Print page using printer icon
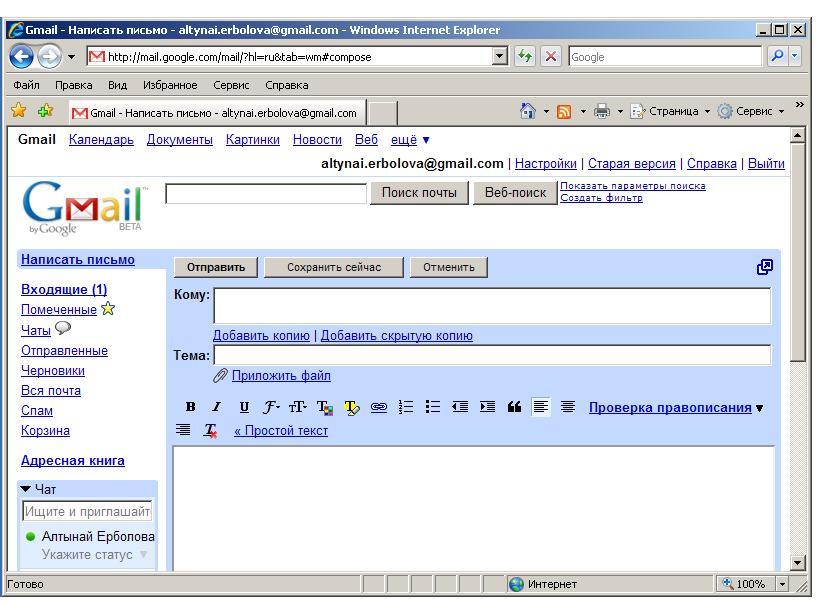Image resolution: width=818 pixels, height=604 pixels. coord(602,111)
